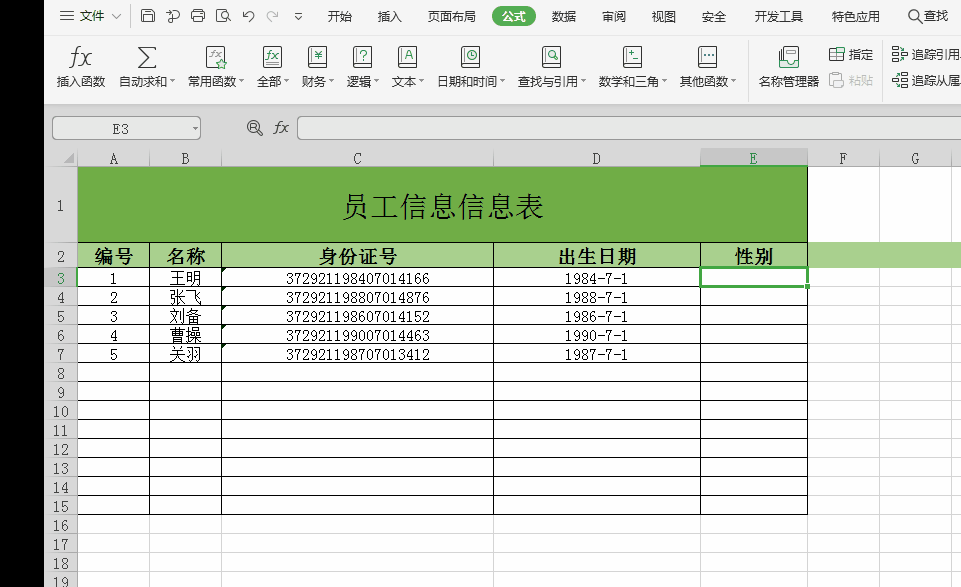Click Trace Precedents (追踪引用)
The height and width of the screenshot is (587, 961).
pyautogui.click(x=925, y=55)
